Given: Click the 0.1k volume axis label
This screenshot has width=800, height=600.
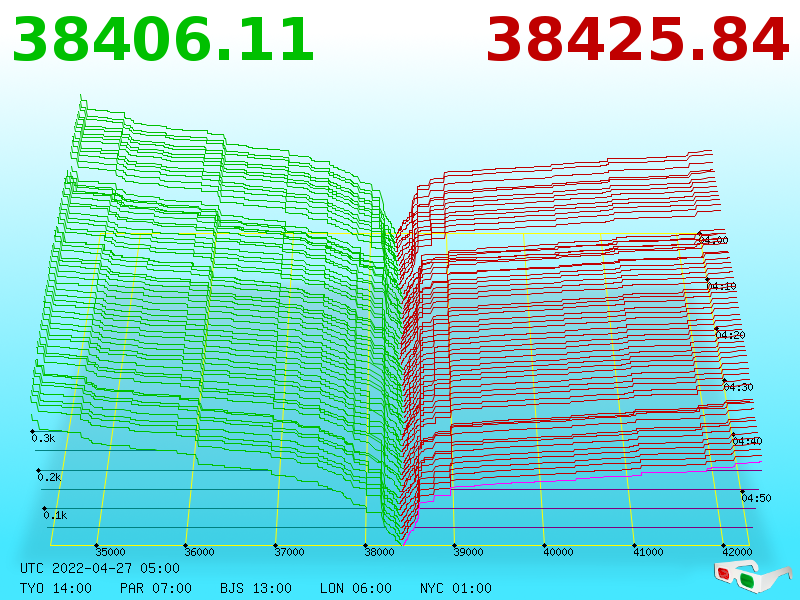Looking at the screenshot, I should [x=56, y=515].
